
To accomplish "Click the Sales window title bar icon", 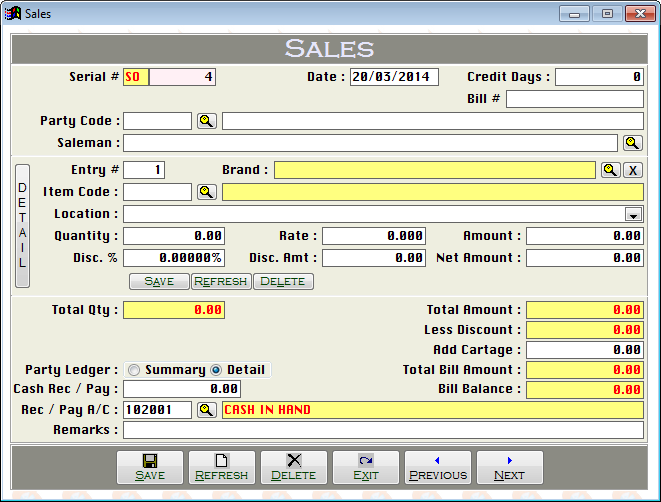I will [x=13, y=13].
